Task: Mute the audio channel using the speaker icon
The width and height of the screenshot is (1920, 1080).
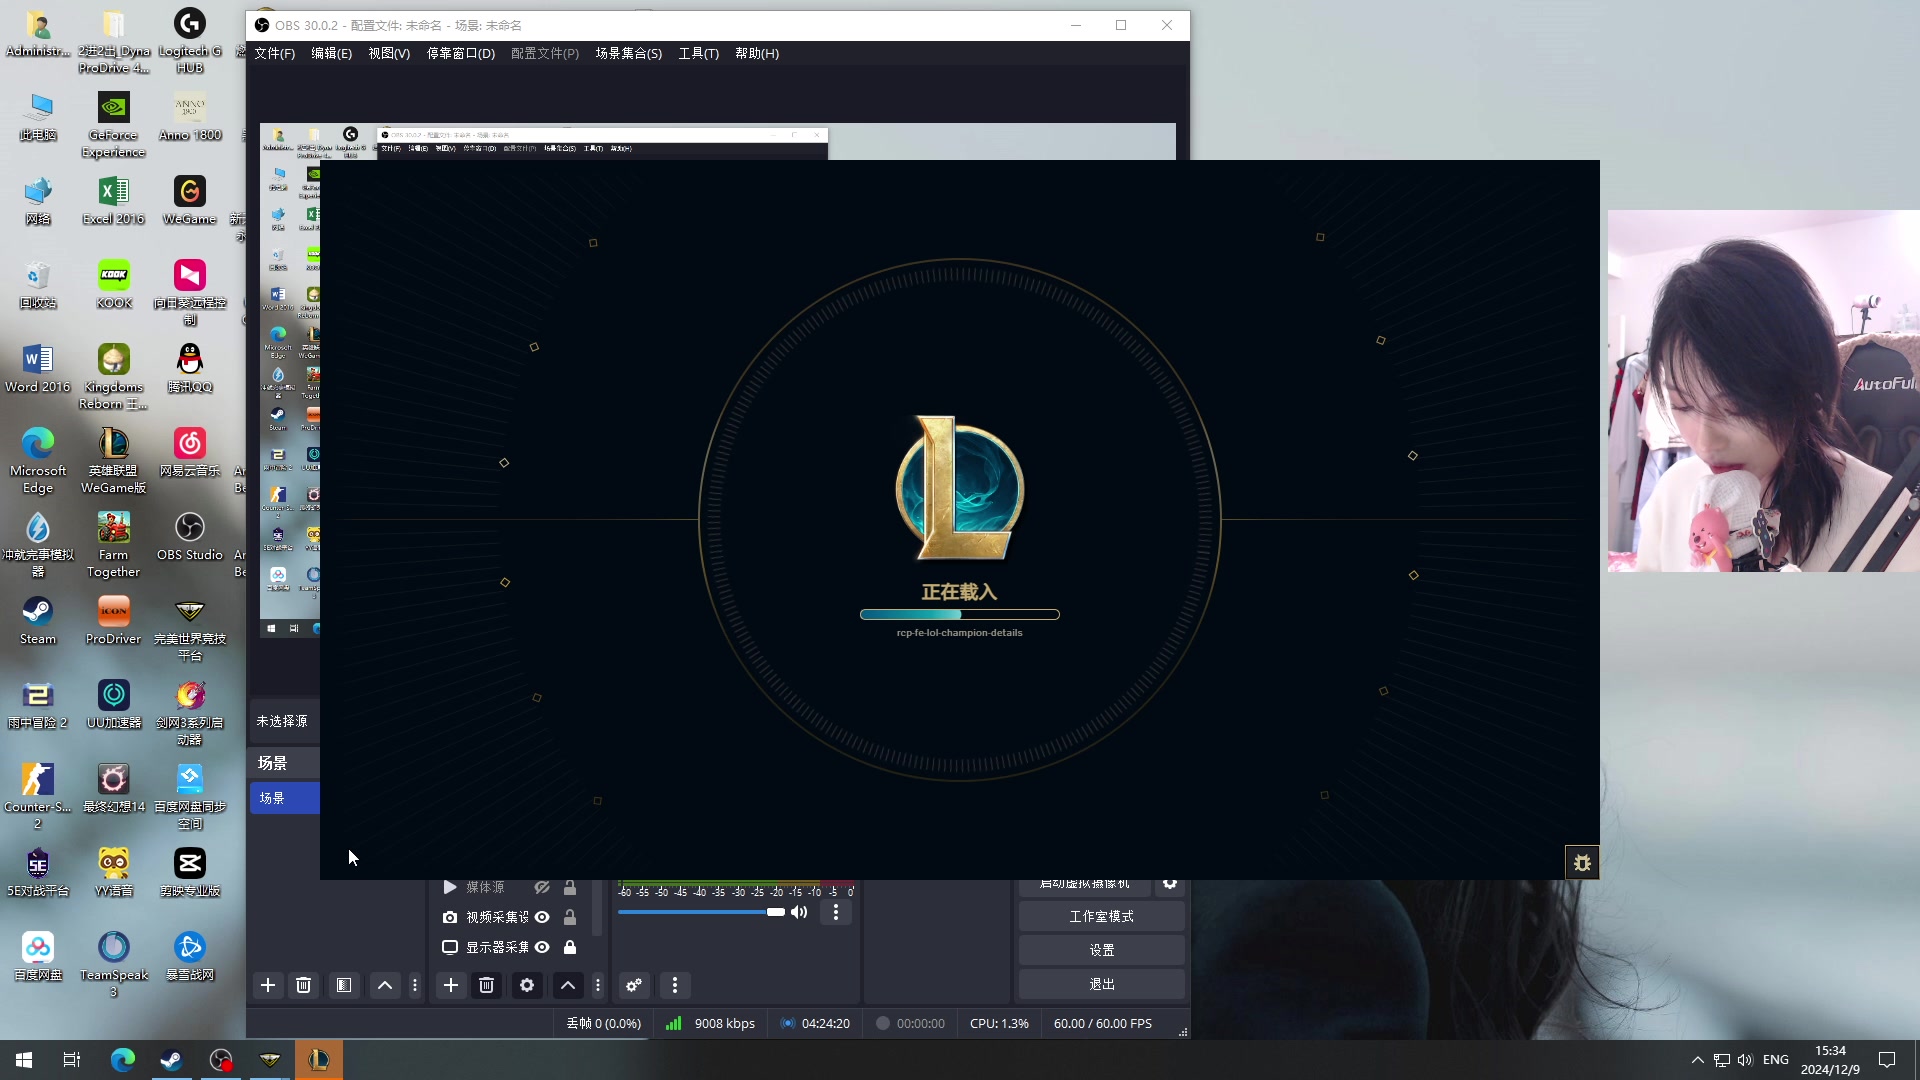Action: (x=799, y=912)
